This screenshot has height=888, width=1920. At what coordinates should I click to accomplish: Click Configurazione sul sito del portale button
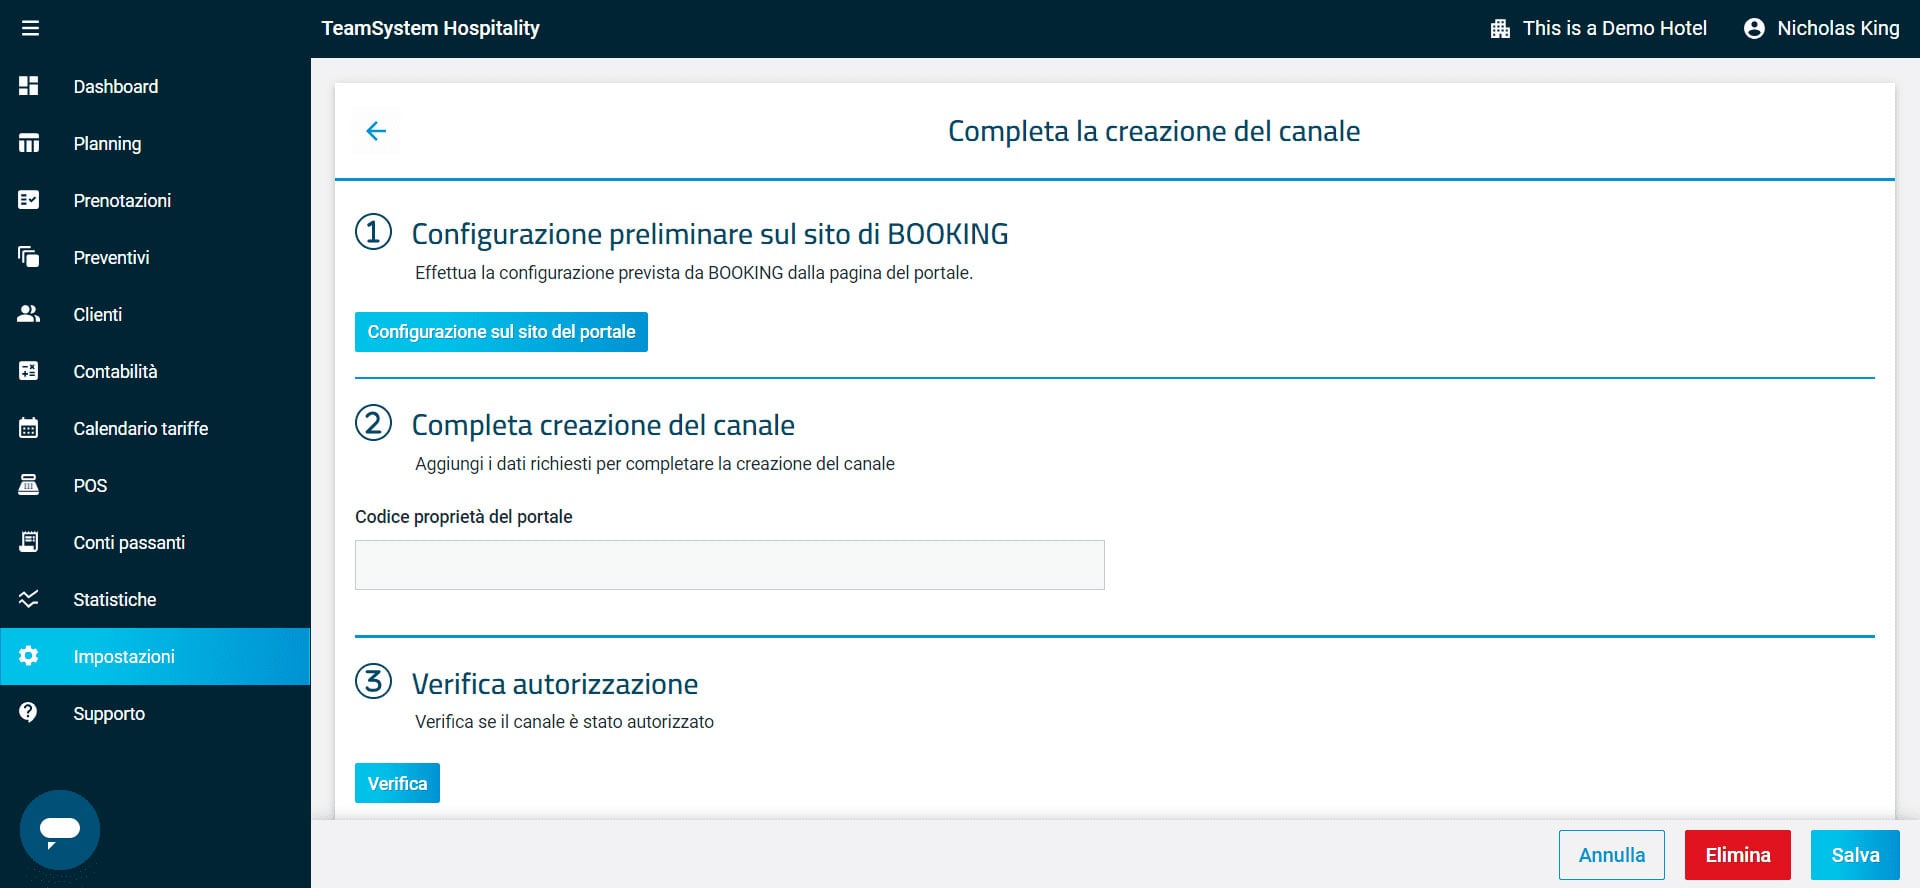pyautogui.click(x=501, y=332)
